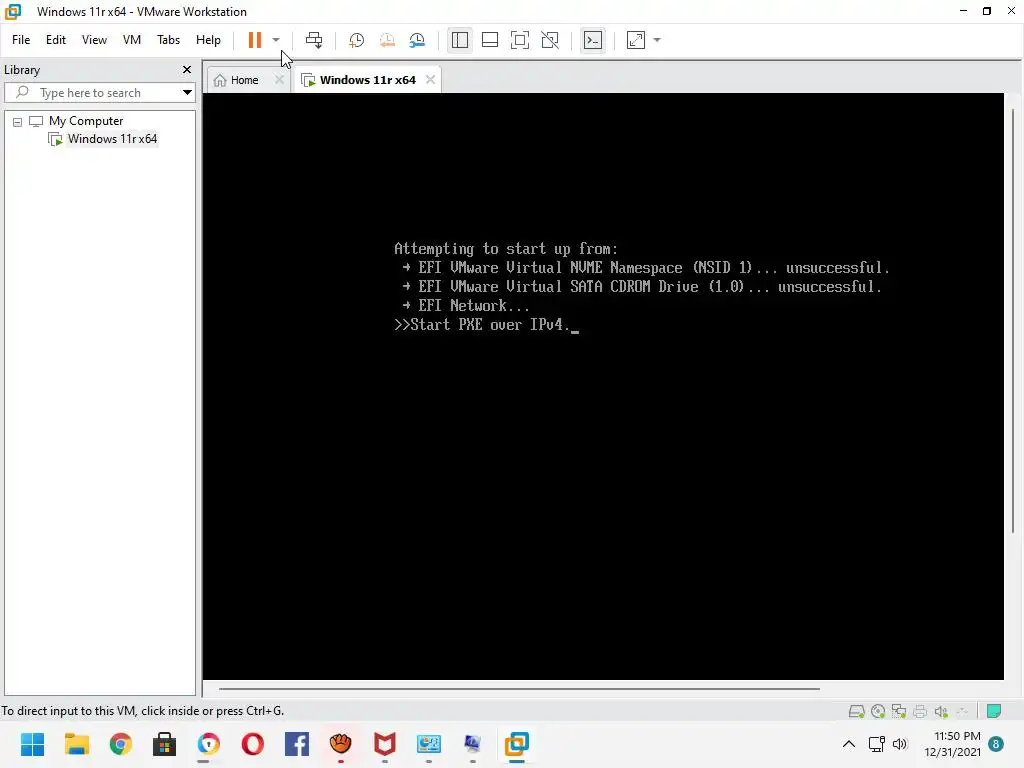Image resolution: width=1024 pixels, height=768 pixels.
Task: Open the stretch mode dropdown arrow
Action: point(657,40)
